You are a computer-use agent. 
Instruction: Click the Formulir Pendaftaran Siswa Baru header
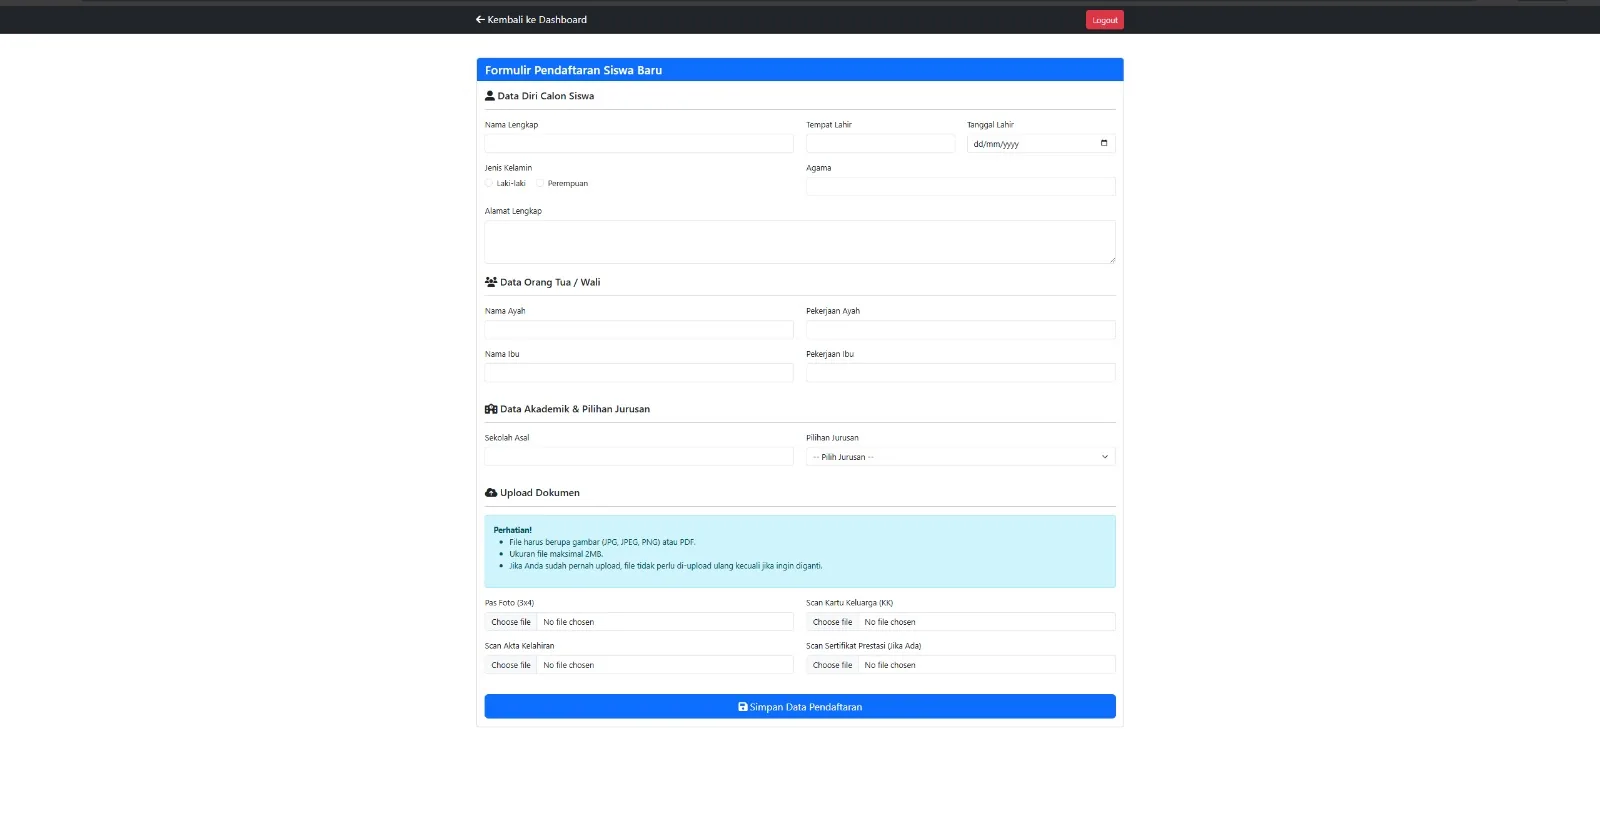click(x=800, y=70)
